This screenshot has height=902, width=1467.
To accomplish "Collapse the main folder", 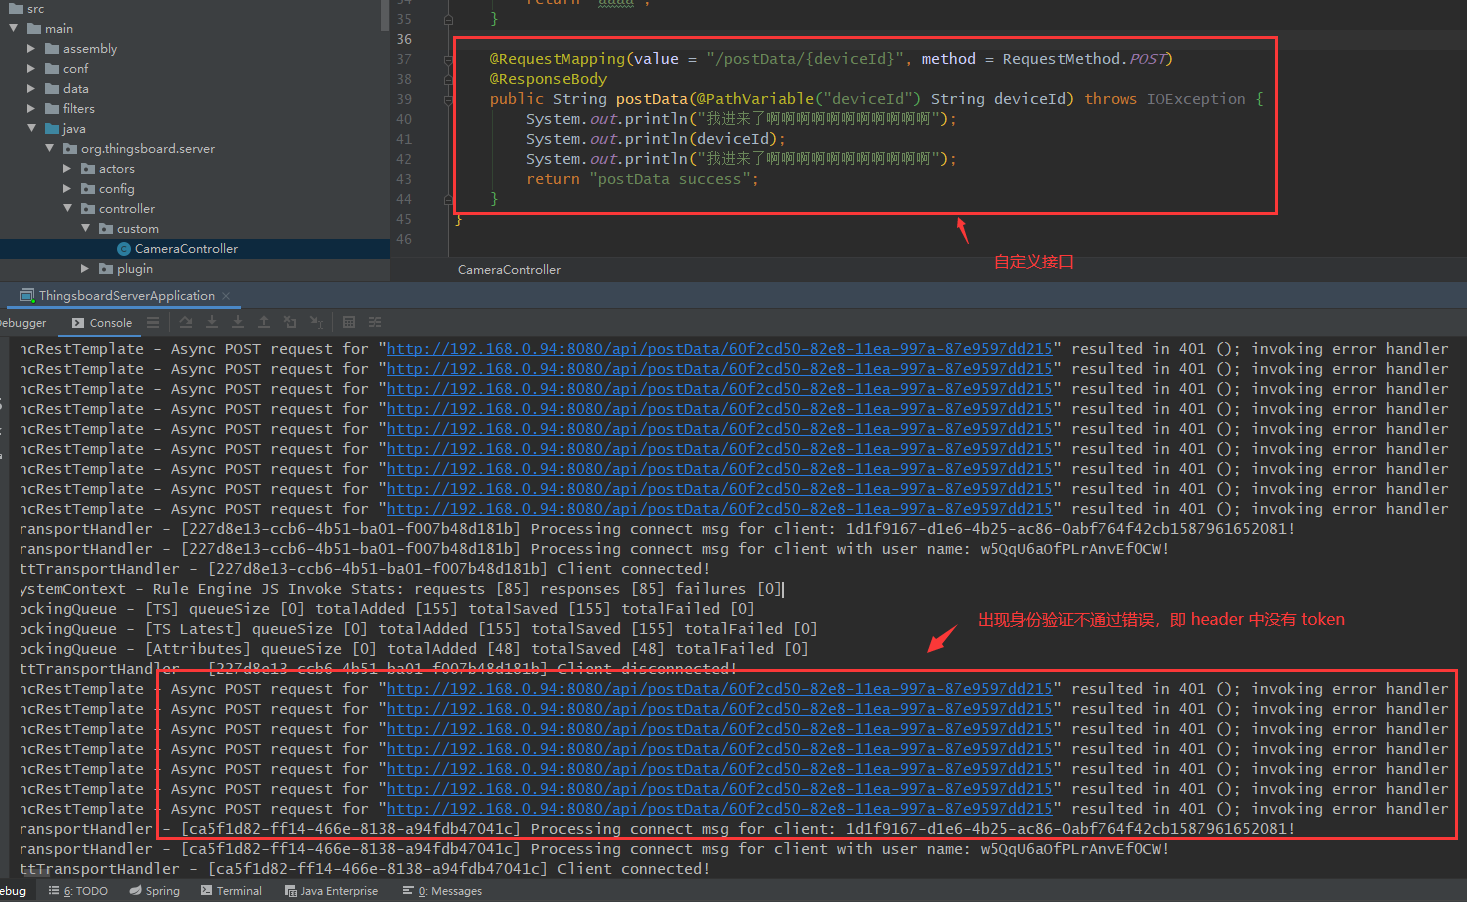I will click(13, 29).
